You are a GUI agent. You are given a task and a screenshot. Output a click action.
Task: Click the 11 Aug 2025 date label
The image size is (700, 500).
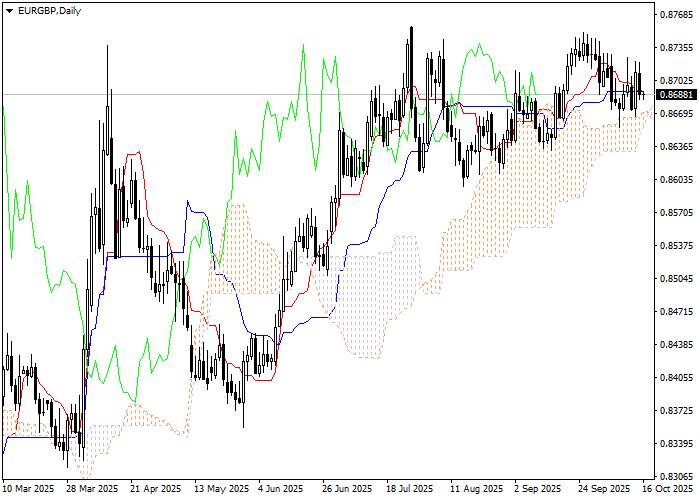tap(474, 489)
